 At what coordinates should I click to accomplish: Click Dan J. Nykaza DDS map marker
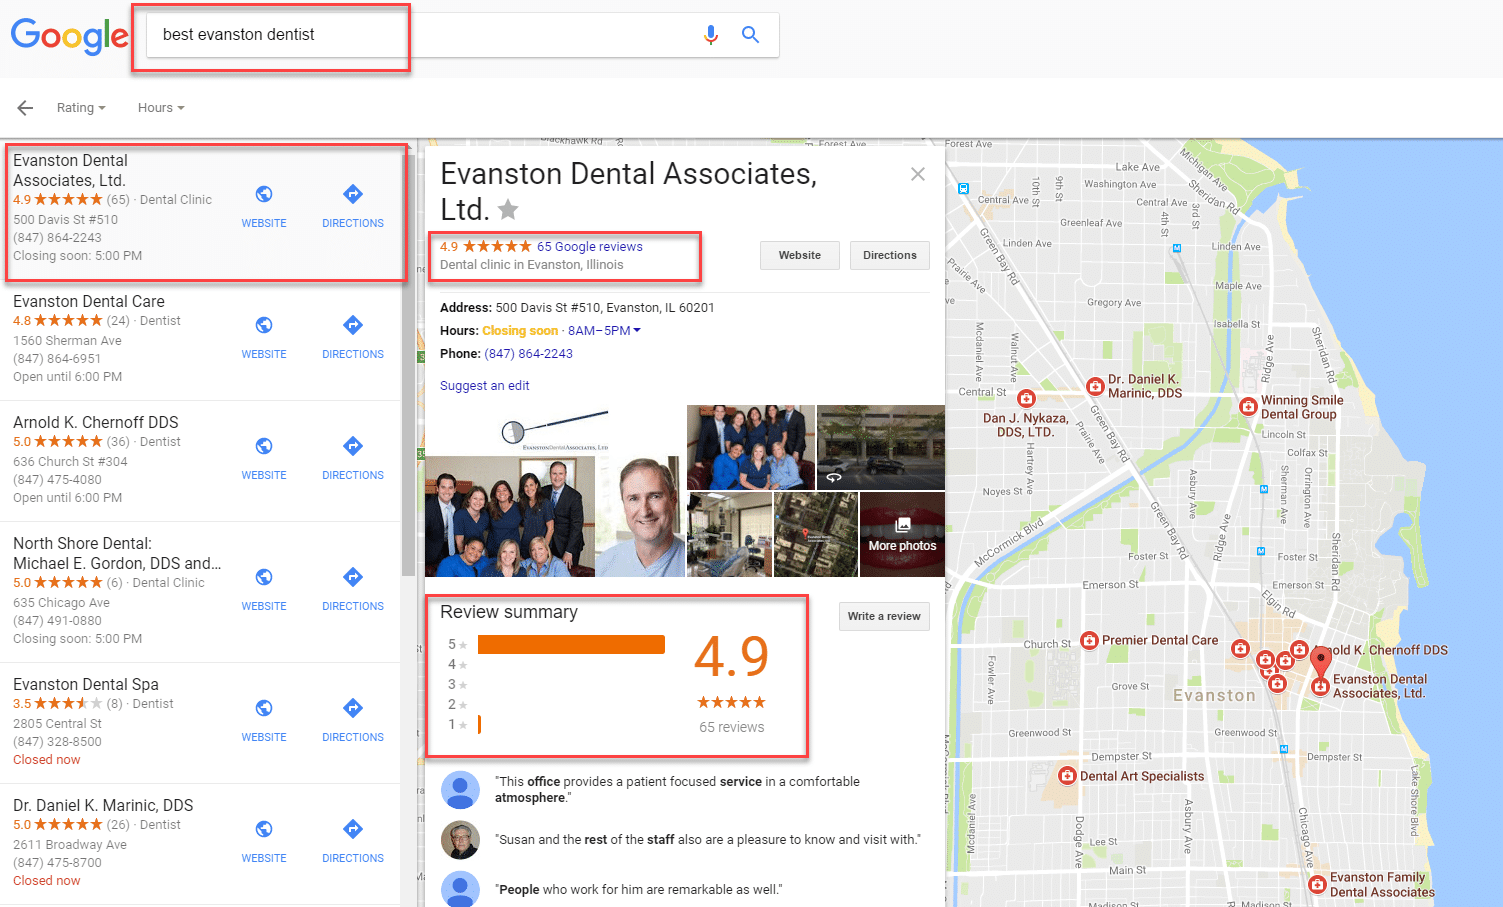pyautogui.click(x=1026, y=398)
